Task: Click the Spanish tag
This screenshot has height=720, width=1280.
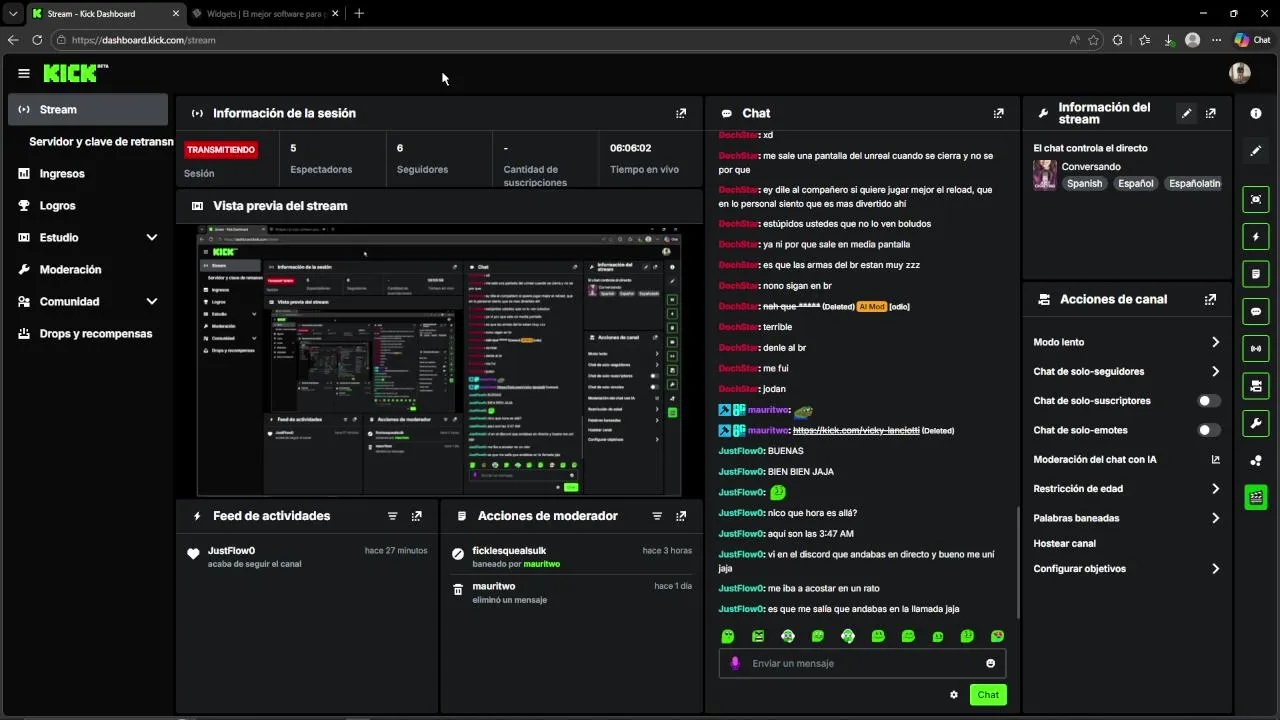Action: point(1084,184)
